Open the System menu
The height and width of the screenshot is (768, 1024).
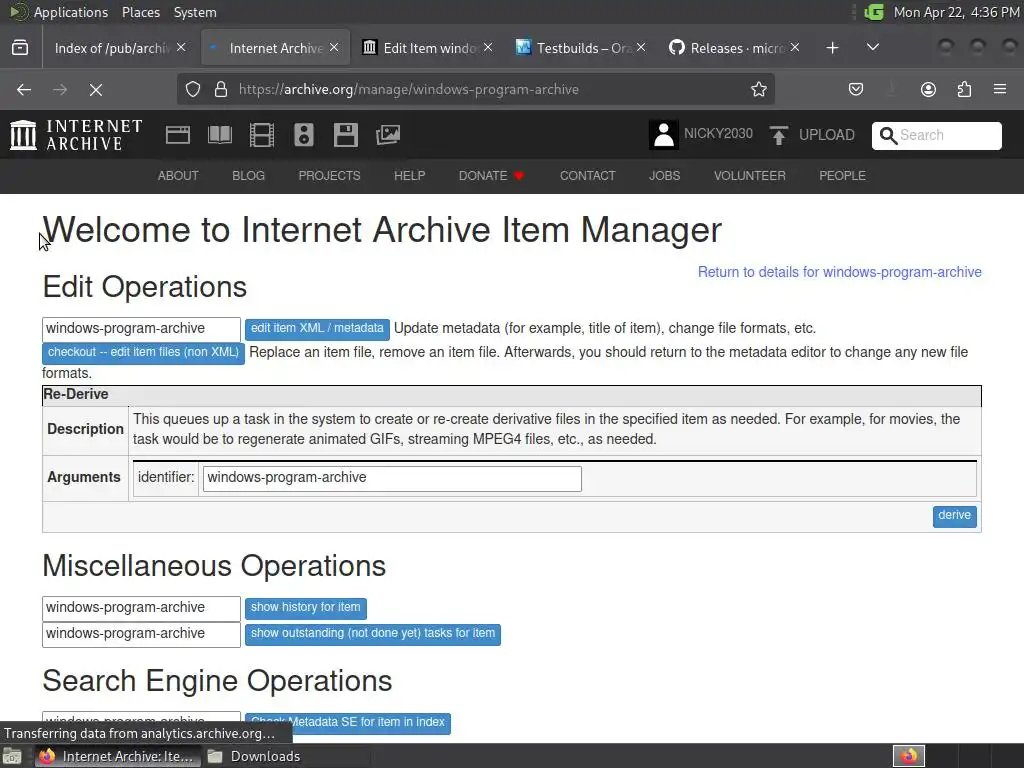coord(195,12)
